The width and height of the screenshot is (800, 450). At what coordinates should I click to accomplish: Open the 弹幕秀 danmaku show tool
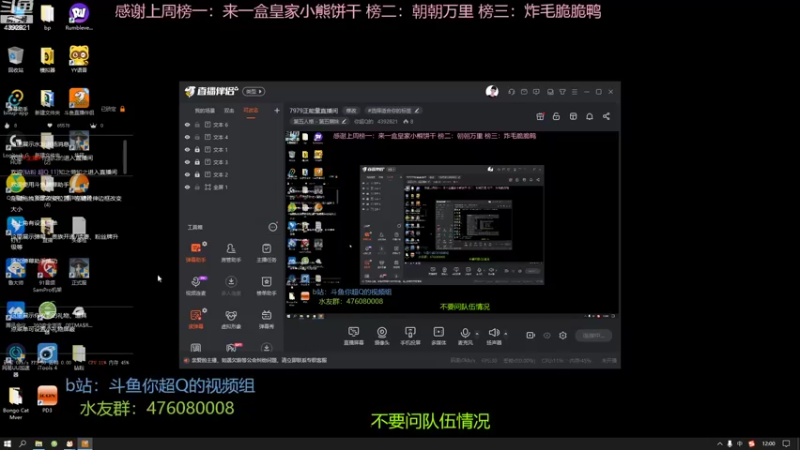tap(266, 319)
